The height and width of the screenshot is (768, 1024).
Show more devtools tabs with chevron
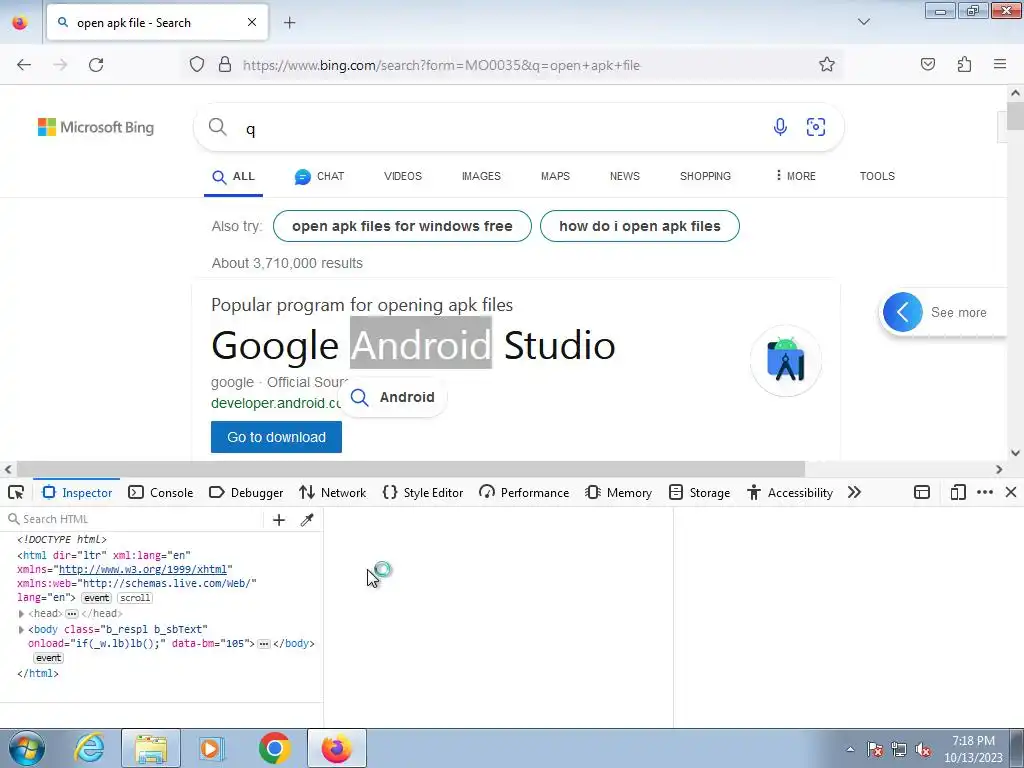point(854,492)
